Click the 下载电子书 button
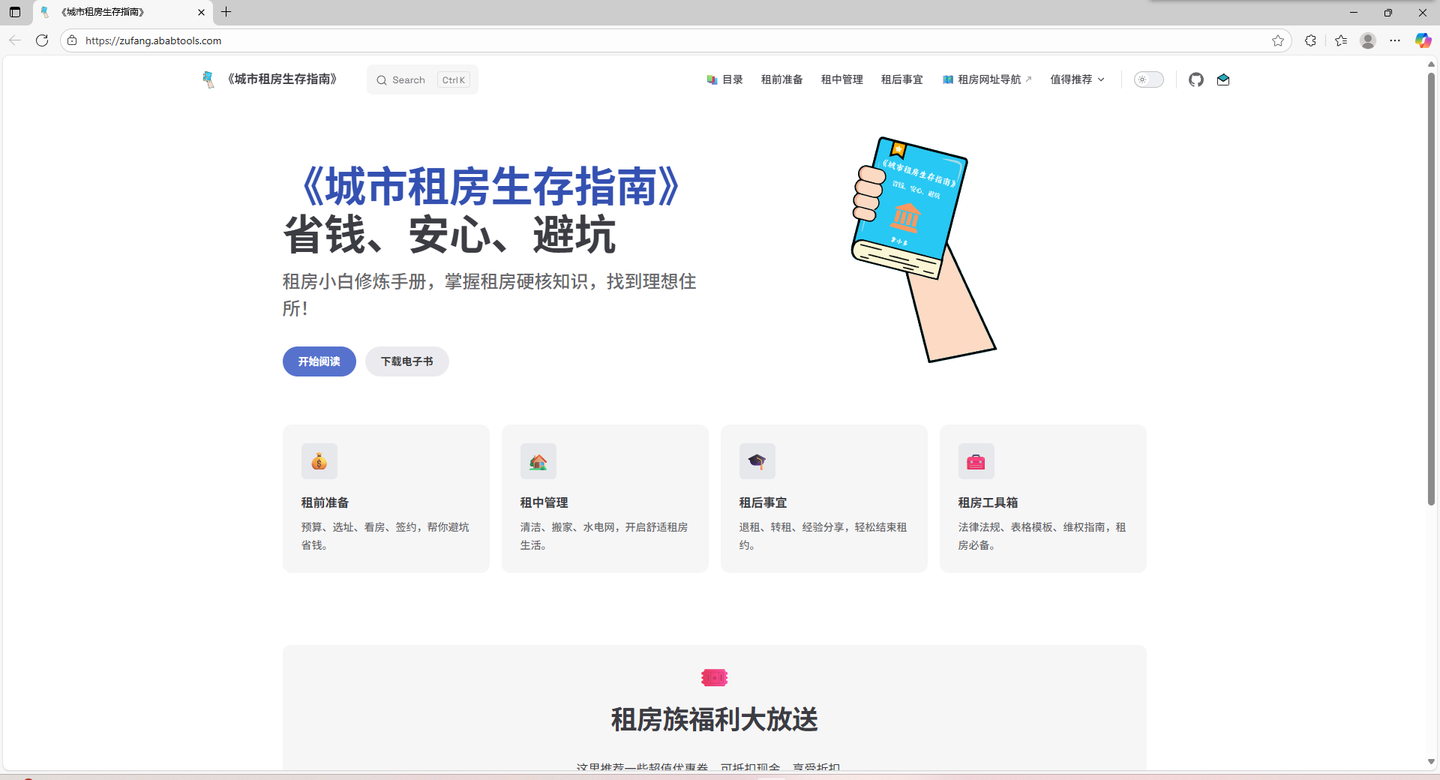This screenshot has height=780, width=1440. click(x=407, y=361)
